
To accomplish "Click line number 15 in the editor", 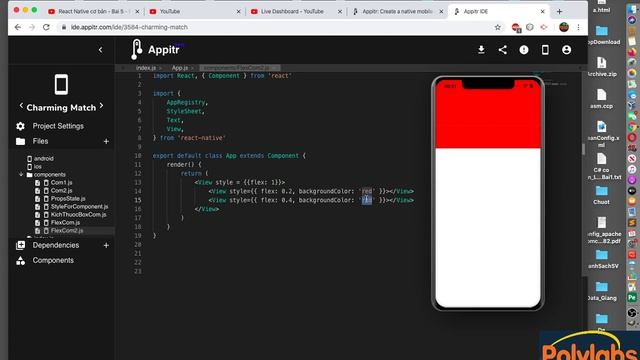I will click(138, 200).
